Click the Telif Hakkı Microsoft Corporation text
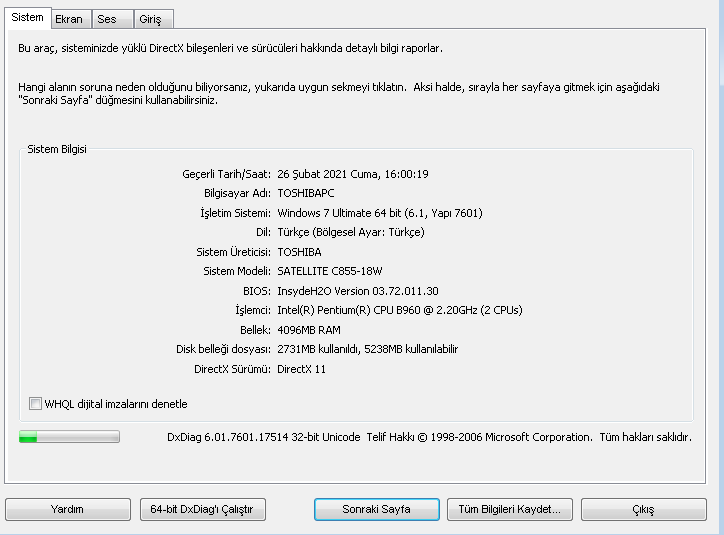 479,437
